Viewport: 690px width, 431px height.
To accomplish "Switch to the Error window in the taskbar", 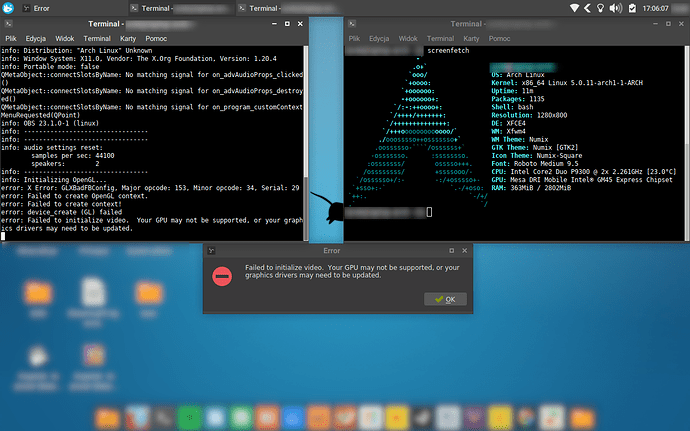I will point(40,8).
